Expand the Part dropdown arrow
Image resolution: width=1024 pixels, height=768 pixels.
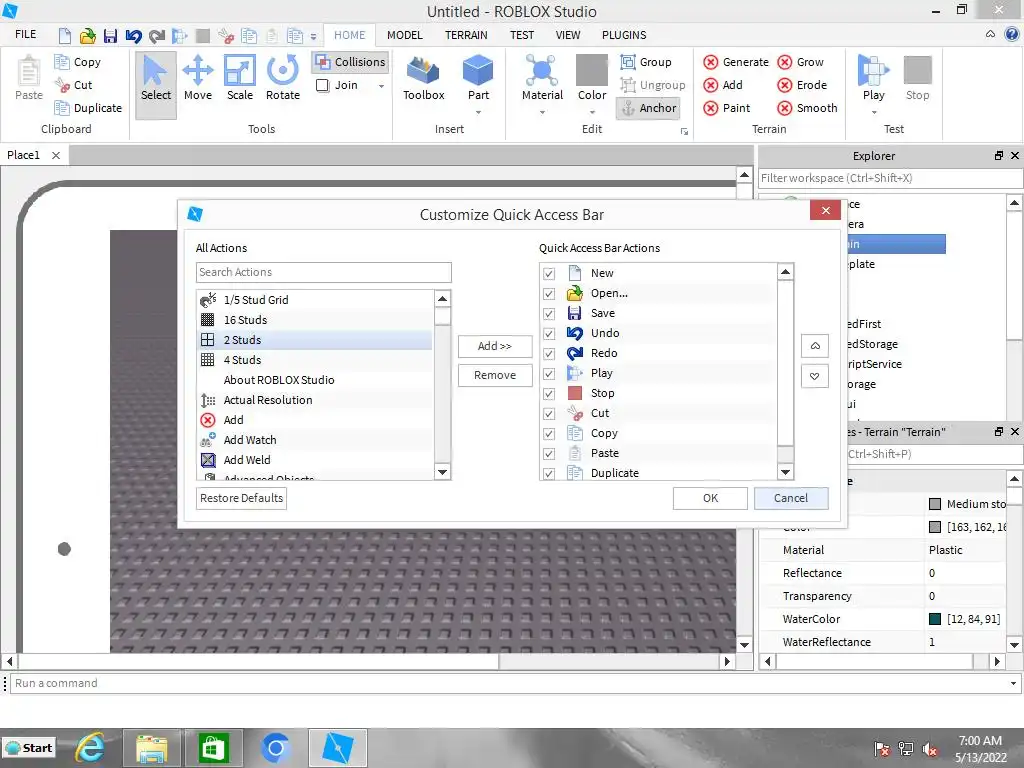tap(478, 112)
